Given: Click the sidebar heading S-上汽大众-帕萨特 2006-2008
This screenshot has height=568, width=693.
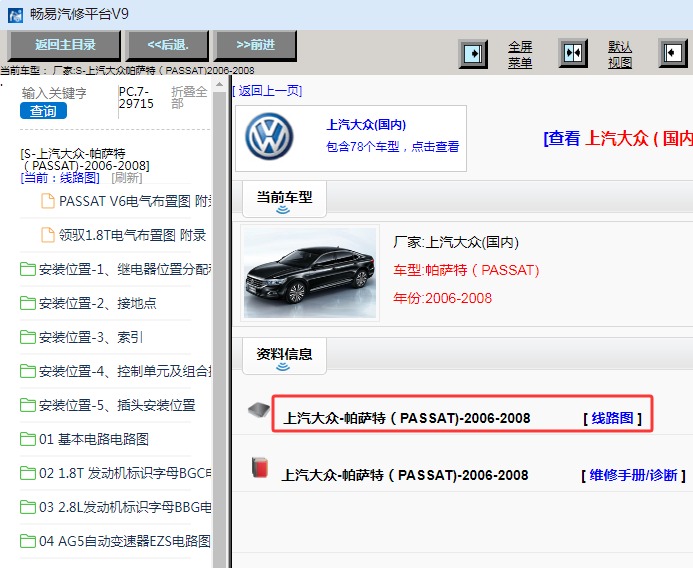Looking at the screenshot, I should point(85,160).
